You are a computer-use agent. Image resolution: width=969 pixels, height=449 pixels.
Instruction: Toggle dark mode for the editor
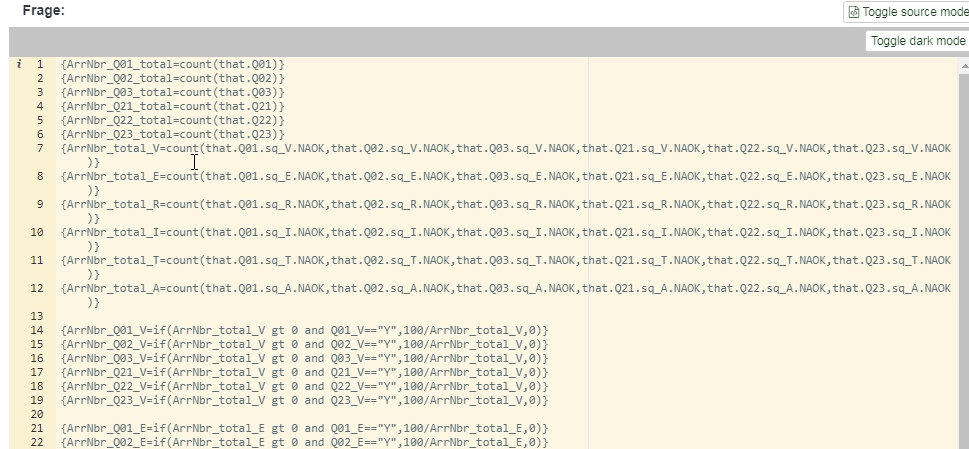pyautogui.click(x=917, y=41)
